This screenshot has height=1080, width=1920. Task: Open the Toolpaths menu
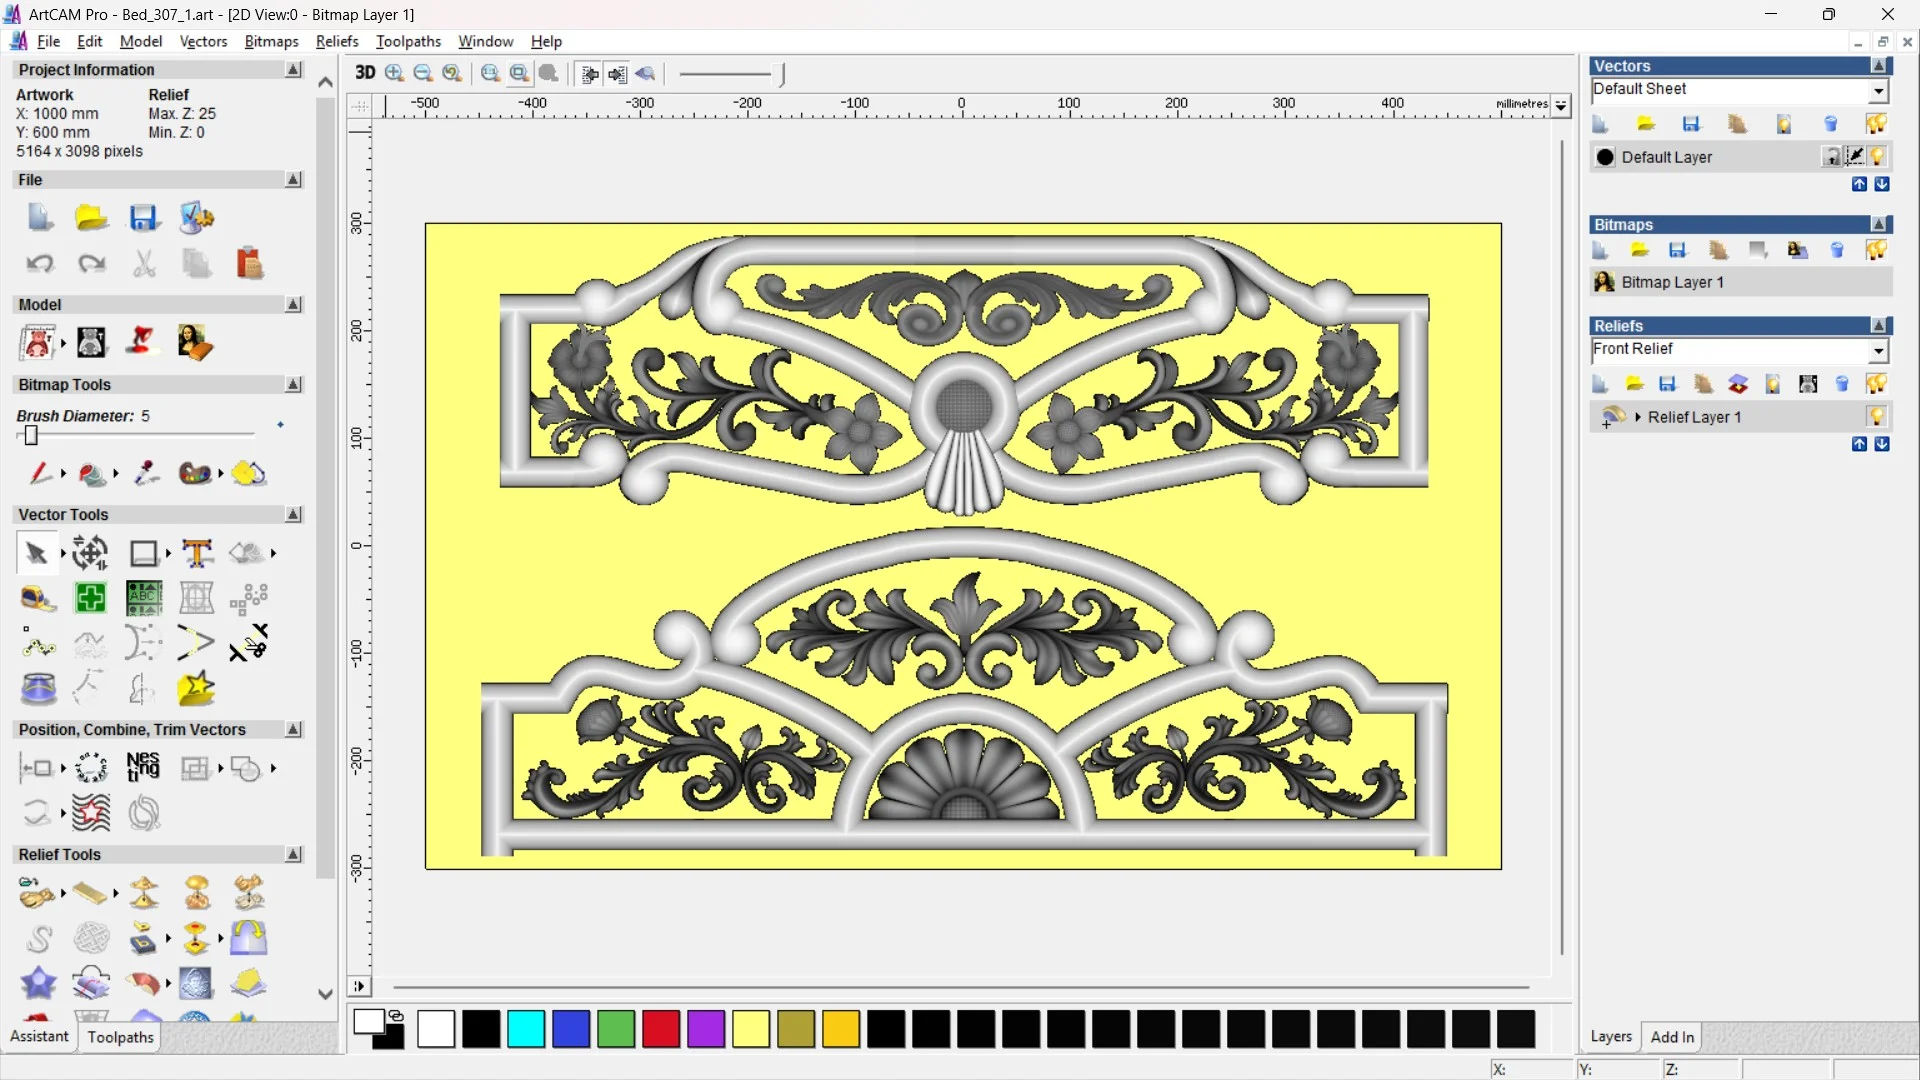coord(407,41)
